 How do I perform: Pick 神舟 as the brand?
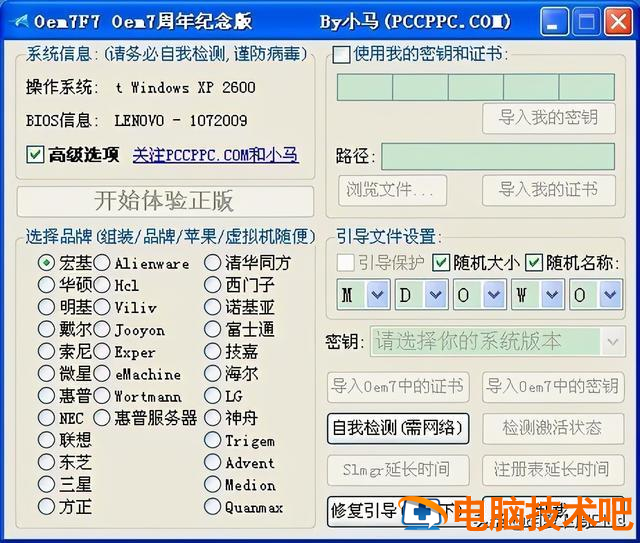(213, 417)
